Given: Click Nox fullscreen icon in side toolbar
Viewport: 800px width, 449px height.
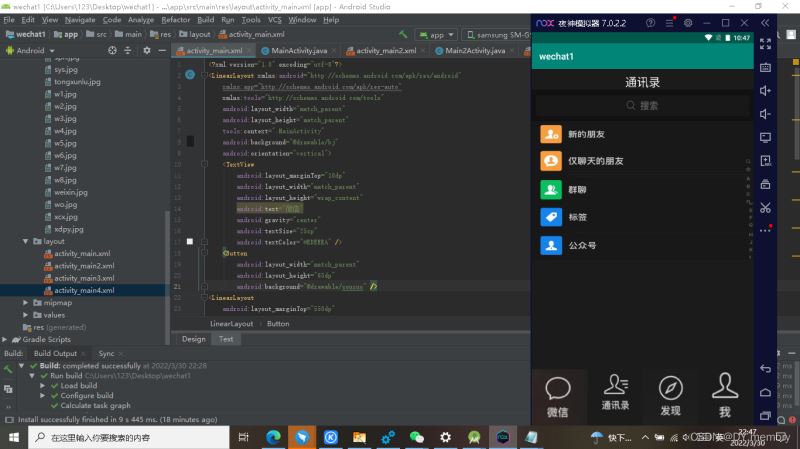Looking at the screenshot, I should (x=765, y=44).
